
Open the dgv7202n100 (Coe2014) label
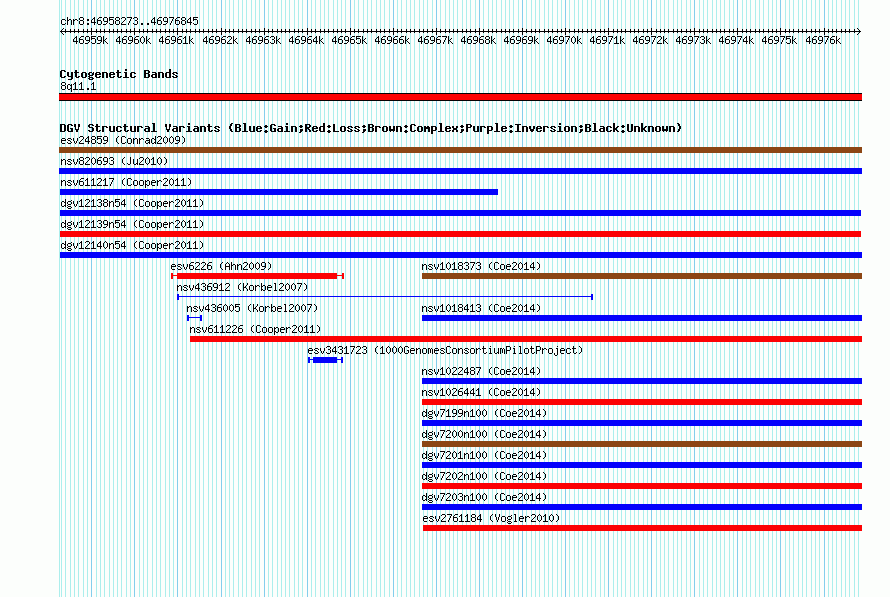click(484, 476)
